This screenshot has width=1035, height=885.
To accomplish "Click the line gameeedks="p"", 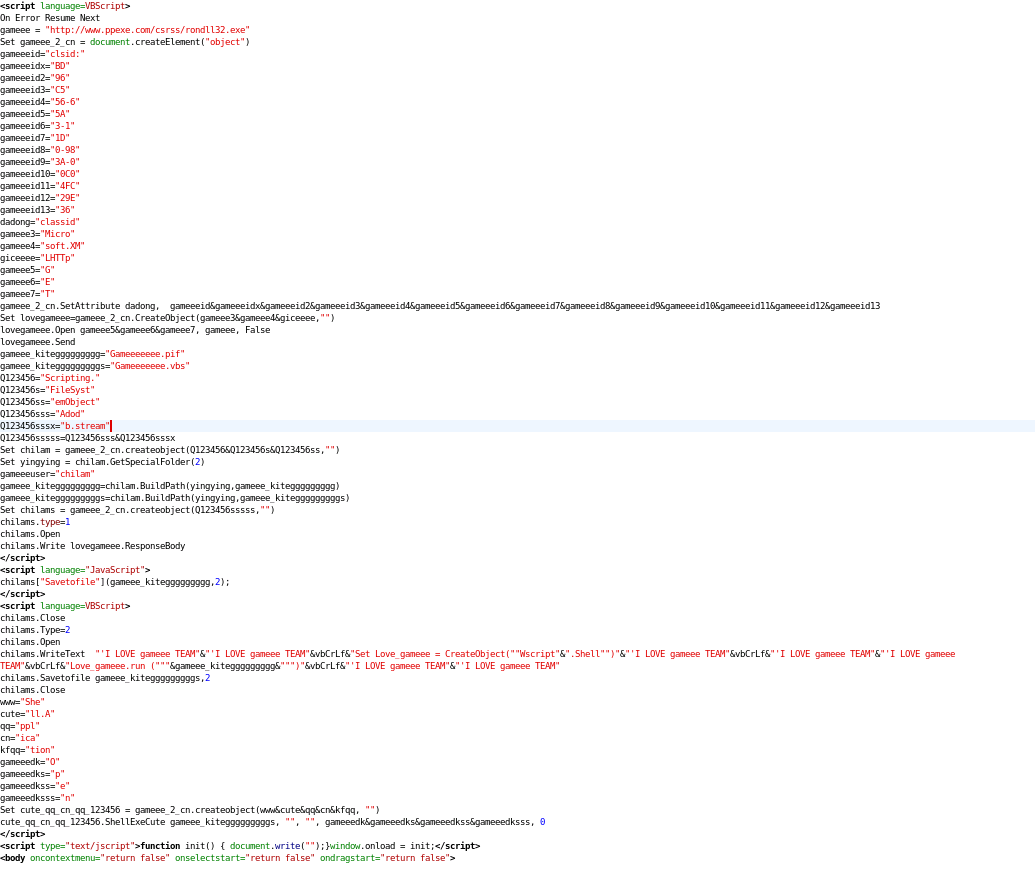I will (32, 773).
